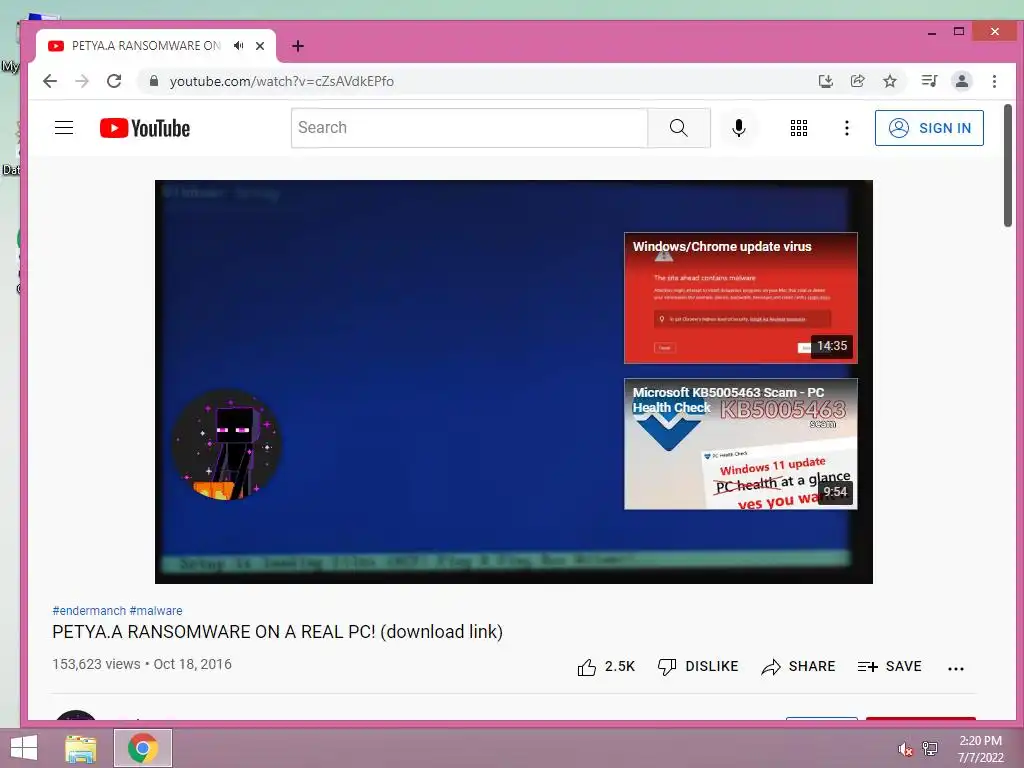Image resolution: width=1024 pixels, height=768 pixels.
Task: Click the browser forward arrow
Action: tap(82, 81)
